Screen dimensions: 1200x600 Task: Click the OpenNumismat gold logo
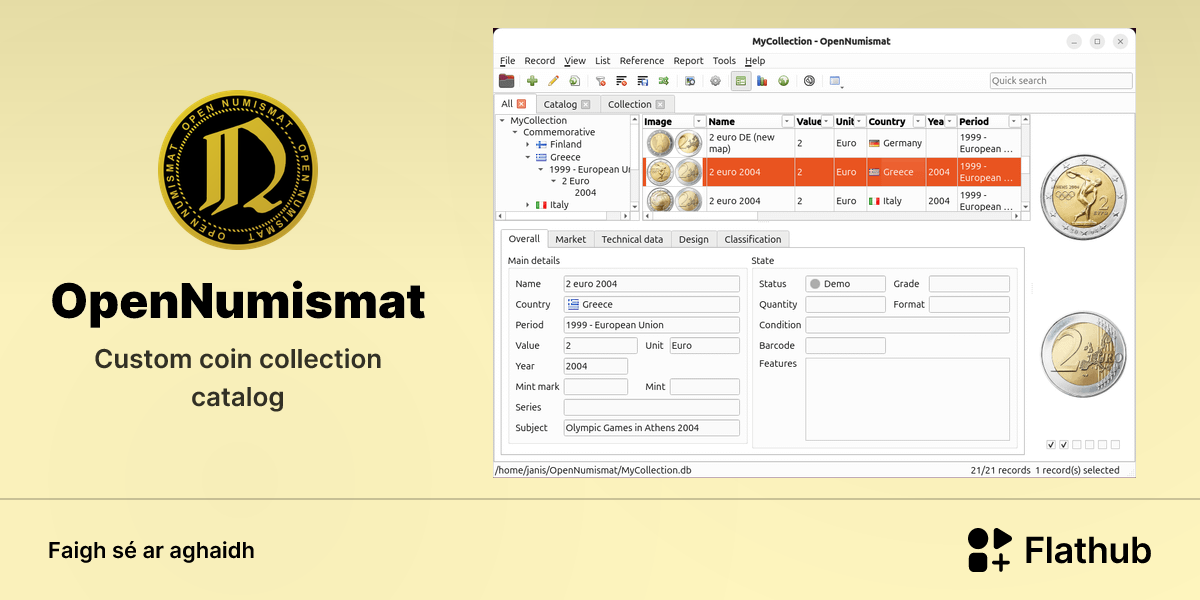click(x=238, y=170)
